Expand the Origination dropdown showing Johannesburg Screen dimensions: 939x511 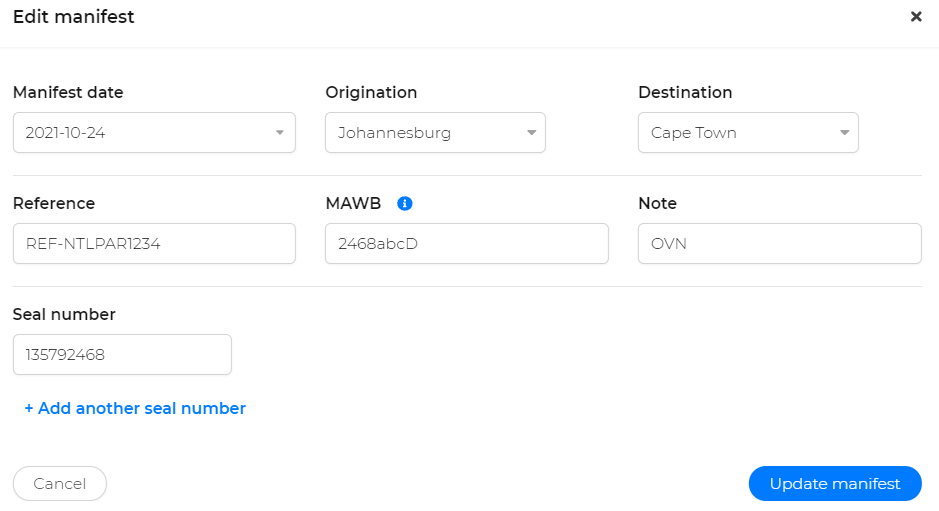point(435,132)
